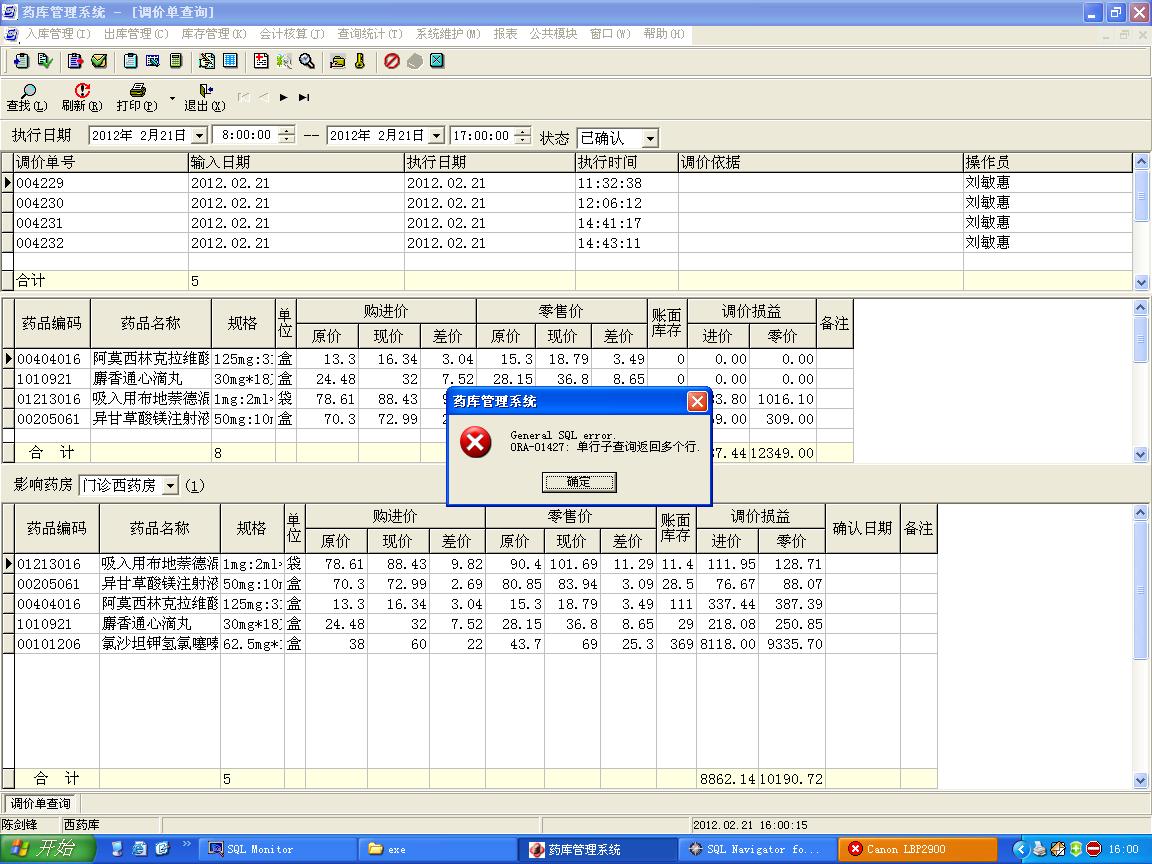Click the 退出 (Exit) door icon

click(x=205, y=91)
